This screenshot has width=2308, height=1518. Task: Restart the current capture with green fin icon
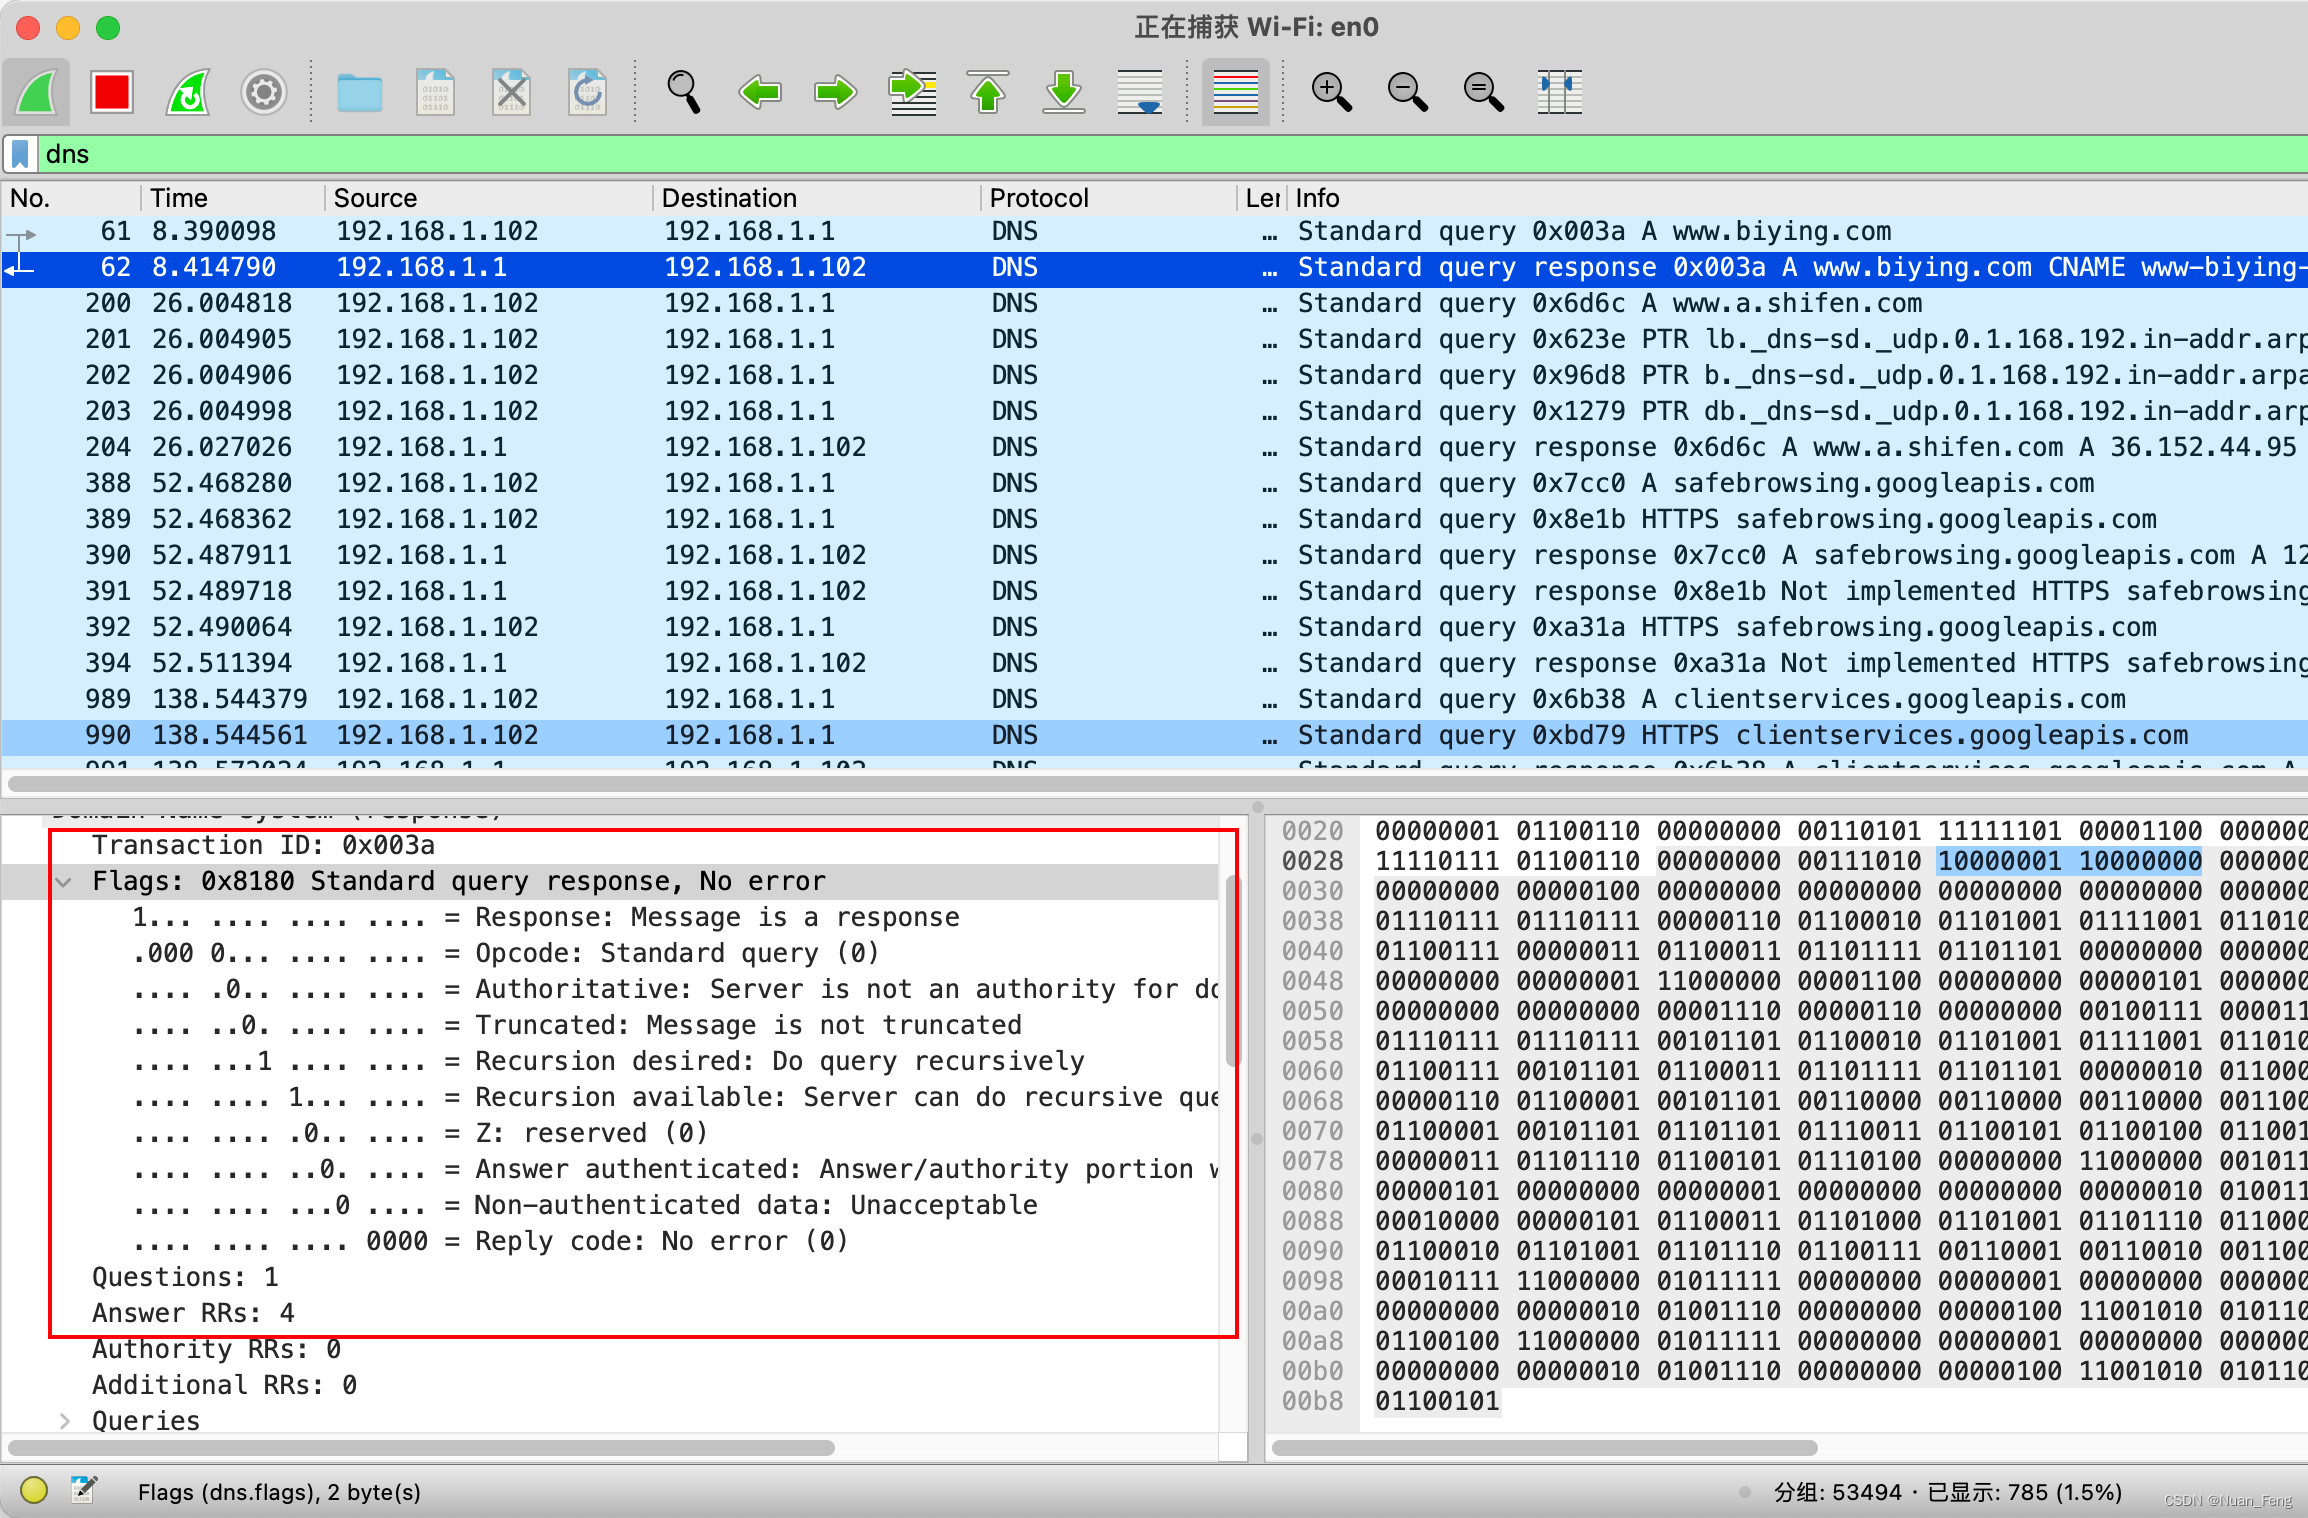(x=188, y=93)
